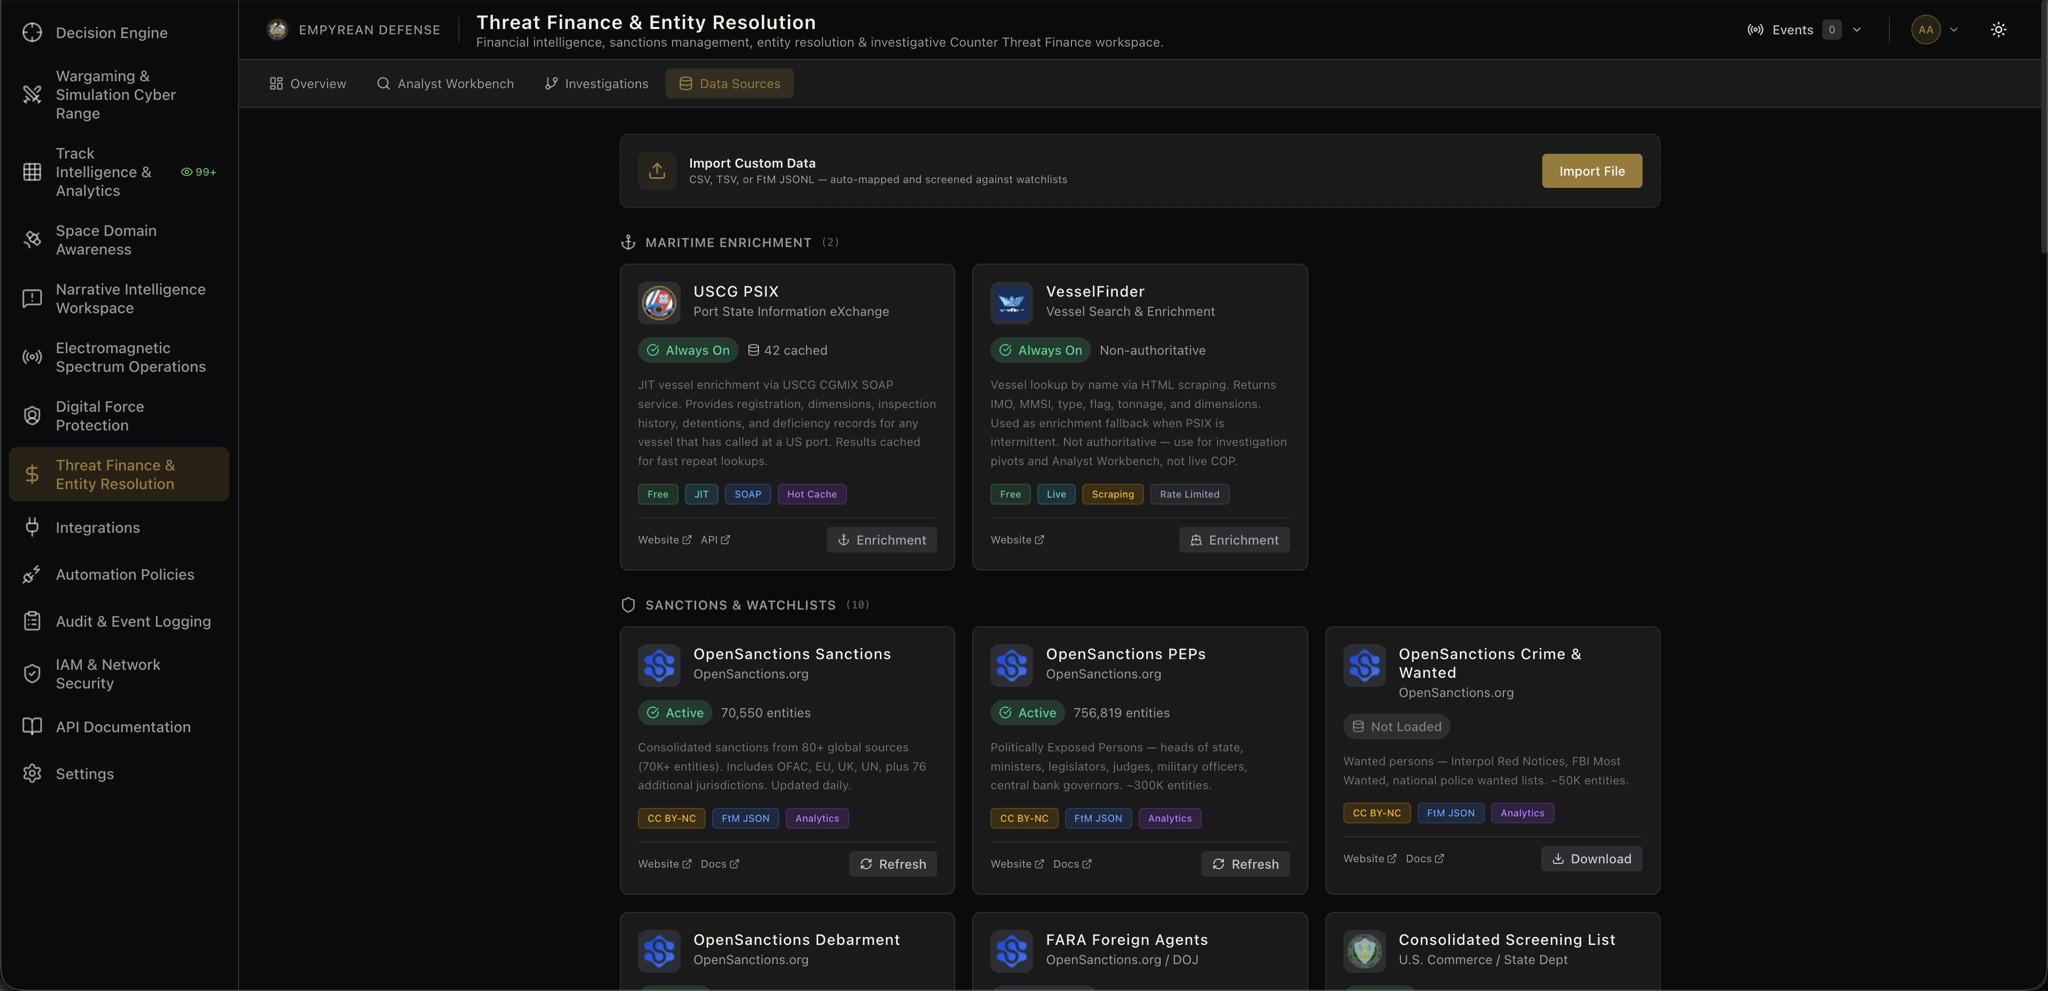Open OpenSanctions Sanctions Website link
The image size is (2048, 991).
pos(664,864)
